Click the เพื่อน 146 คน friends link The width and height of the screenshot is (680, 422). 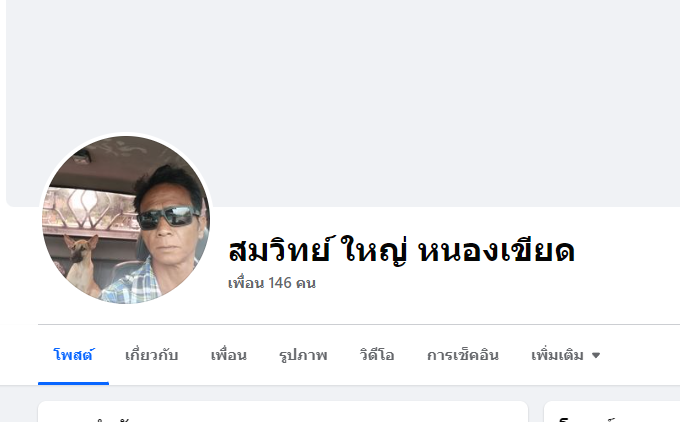point(272,283)
